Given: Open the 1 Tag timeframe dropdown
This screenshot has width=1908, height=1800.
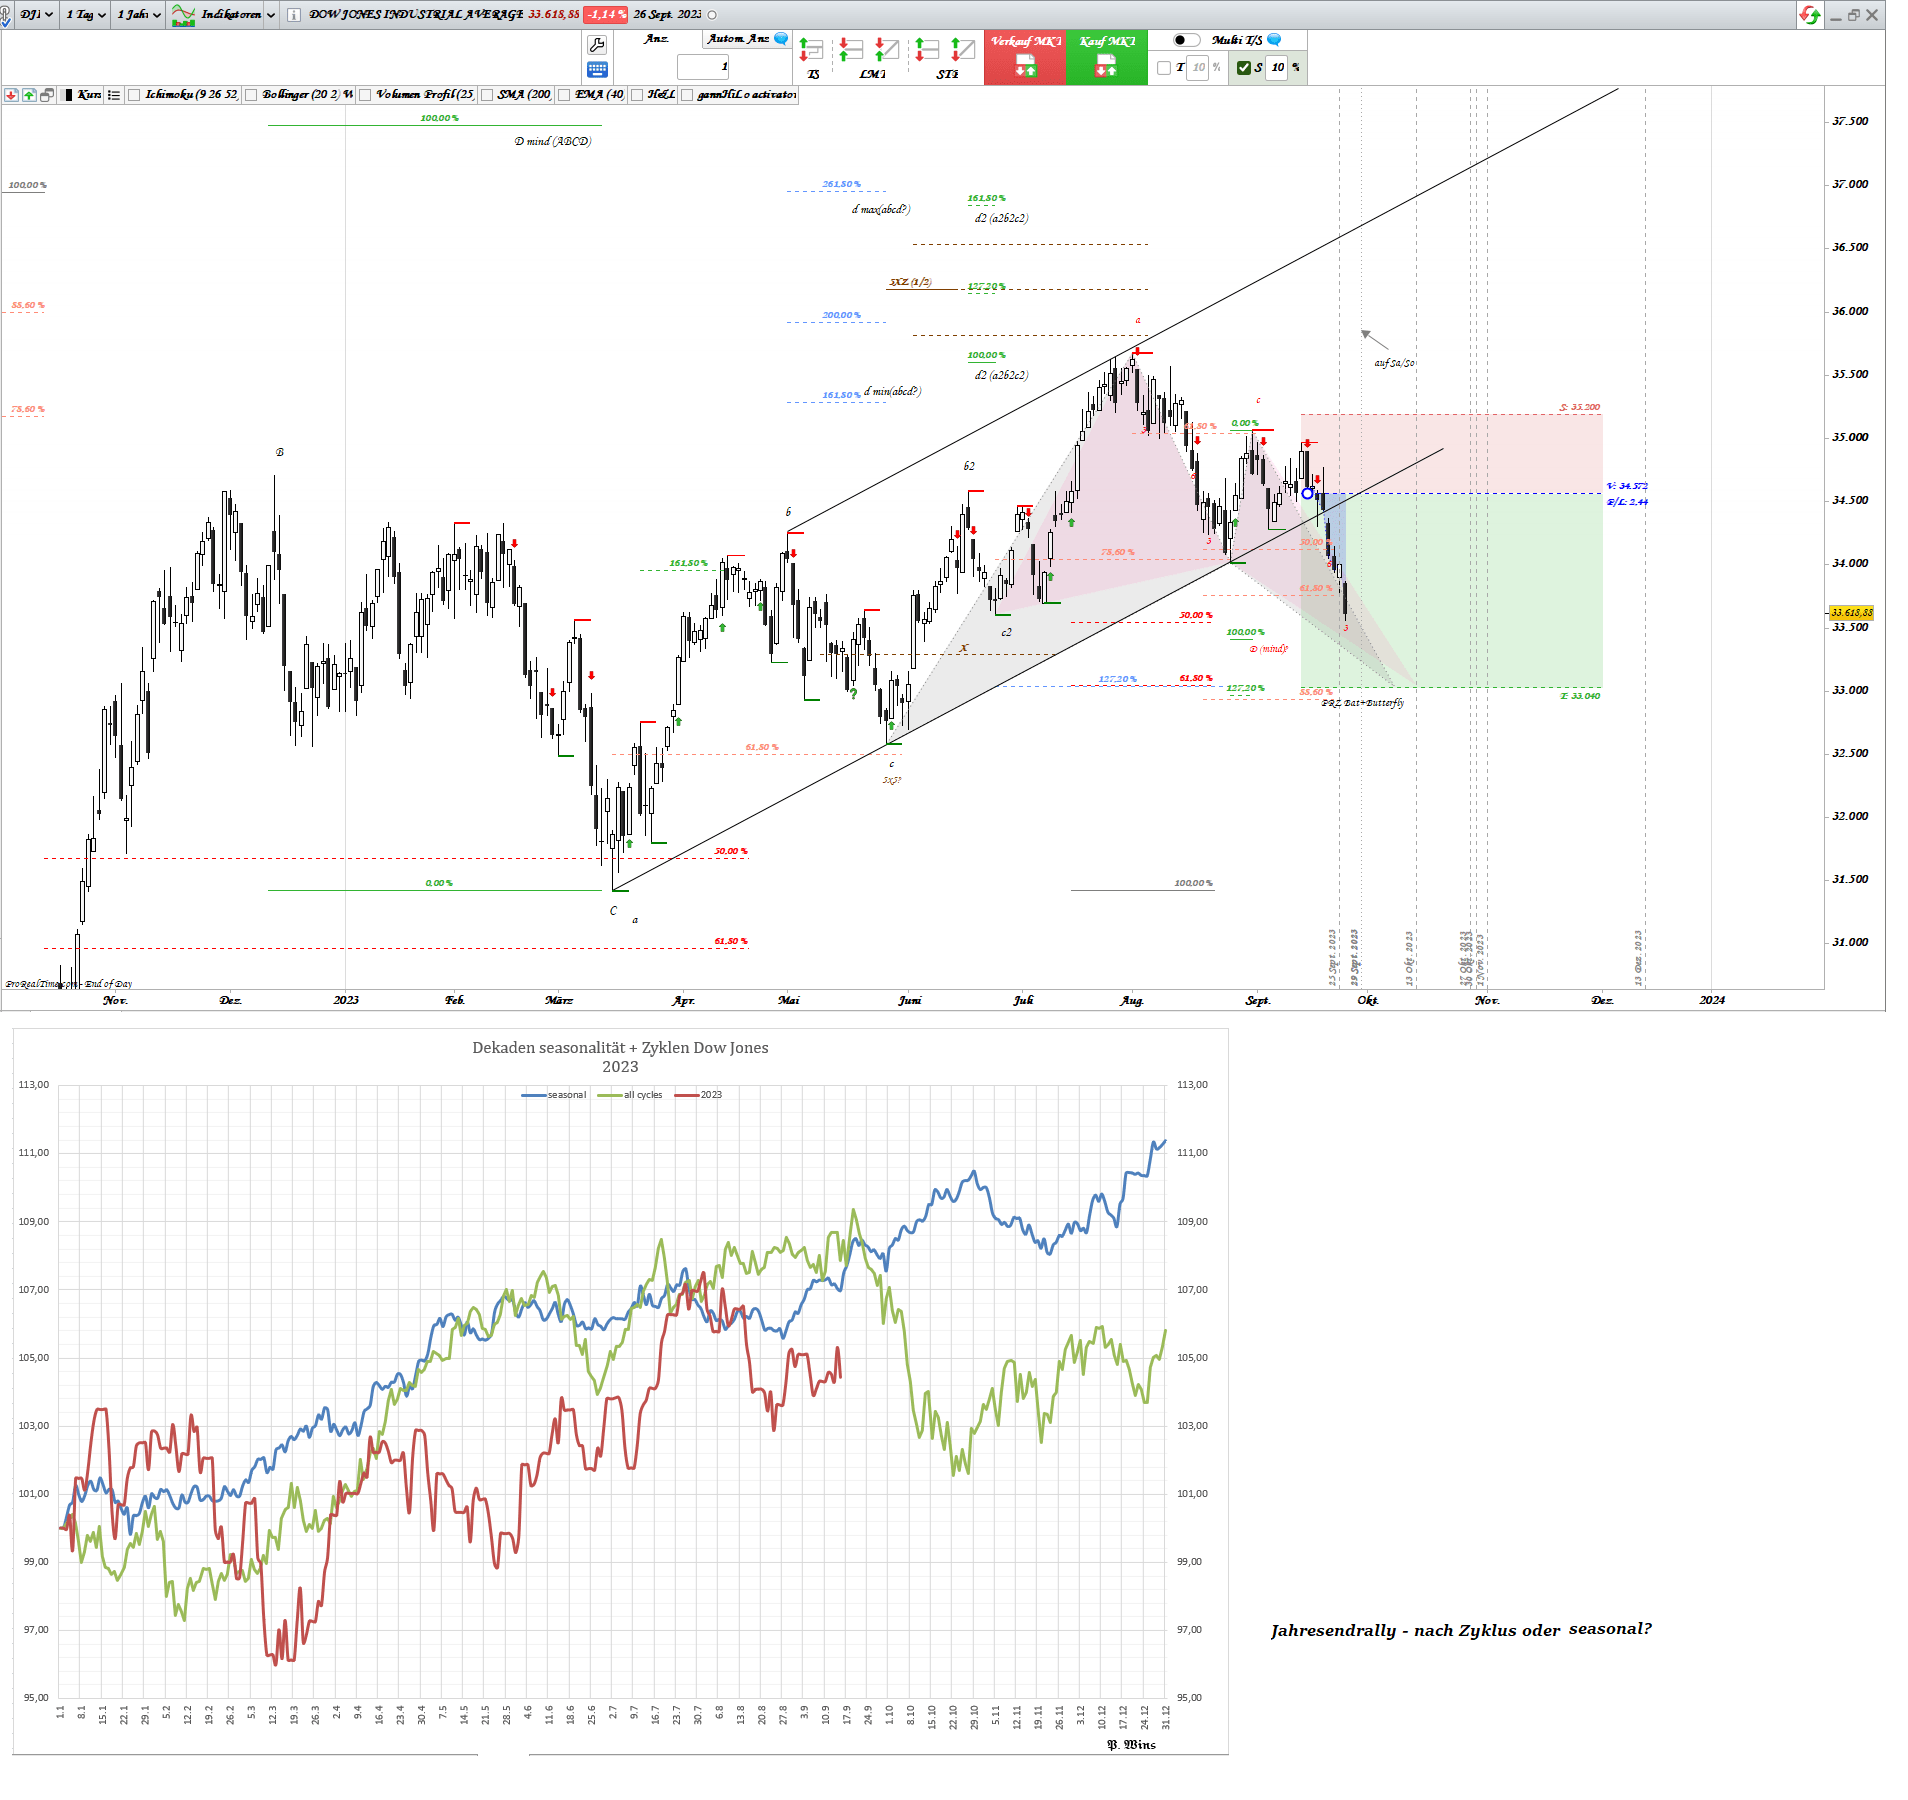Looking at the screenshot, I should 86,15.
